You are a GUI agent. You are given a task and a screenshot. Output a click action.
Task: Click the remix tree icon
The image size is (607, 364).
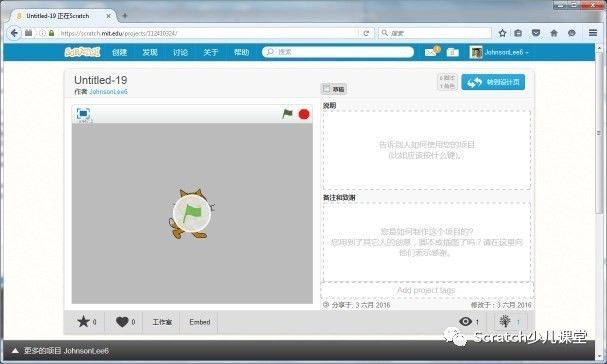pyautogui.click(x=505, y=321)
